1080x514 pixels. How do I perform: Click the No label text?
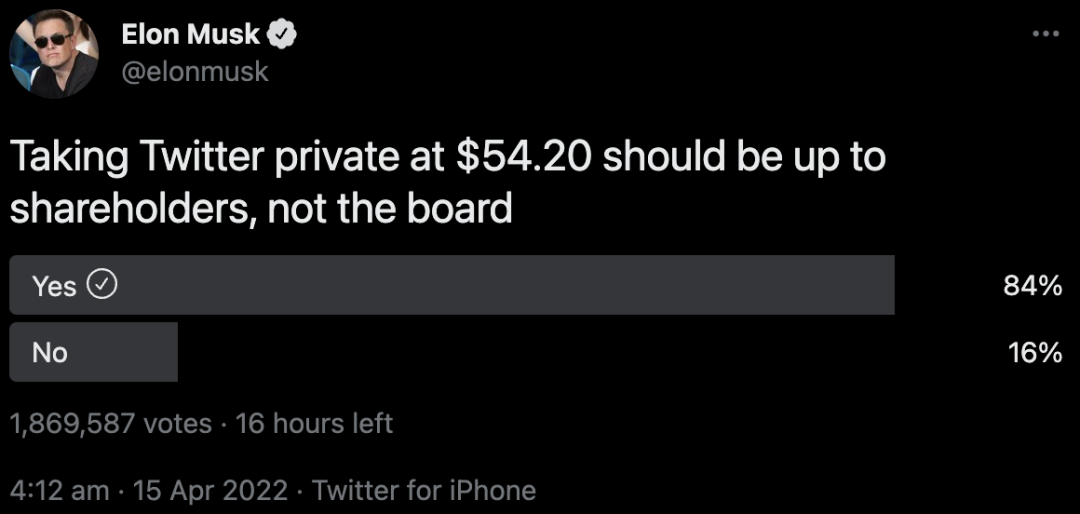pos(50,352)
